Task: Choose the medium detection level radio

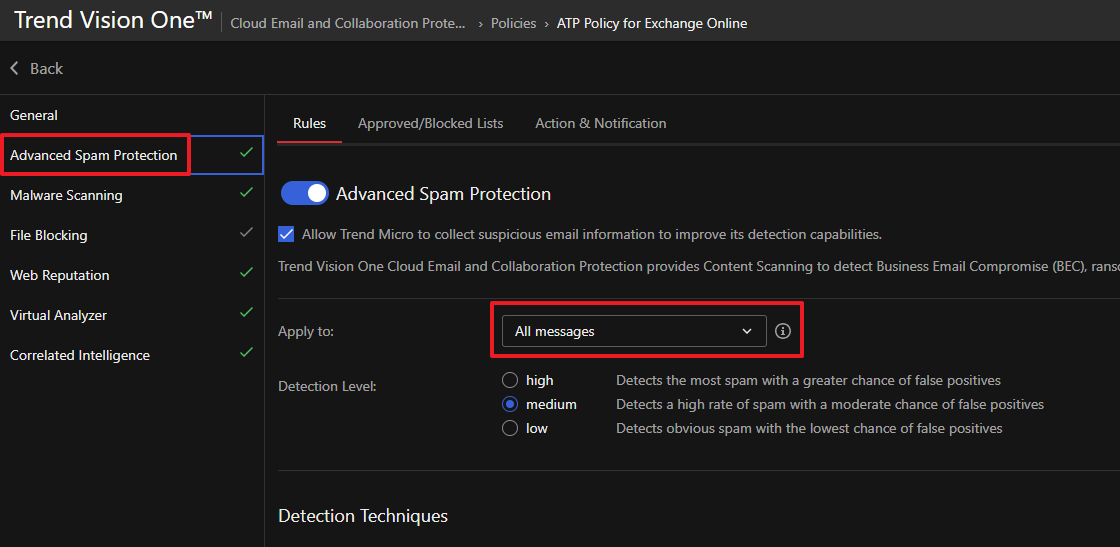Action: pyautogui.click(x=510, y=404)
